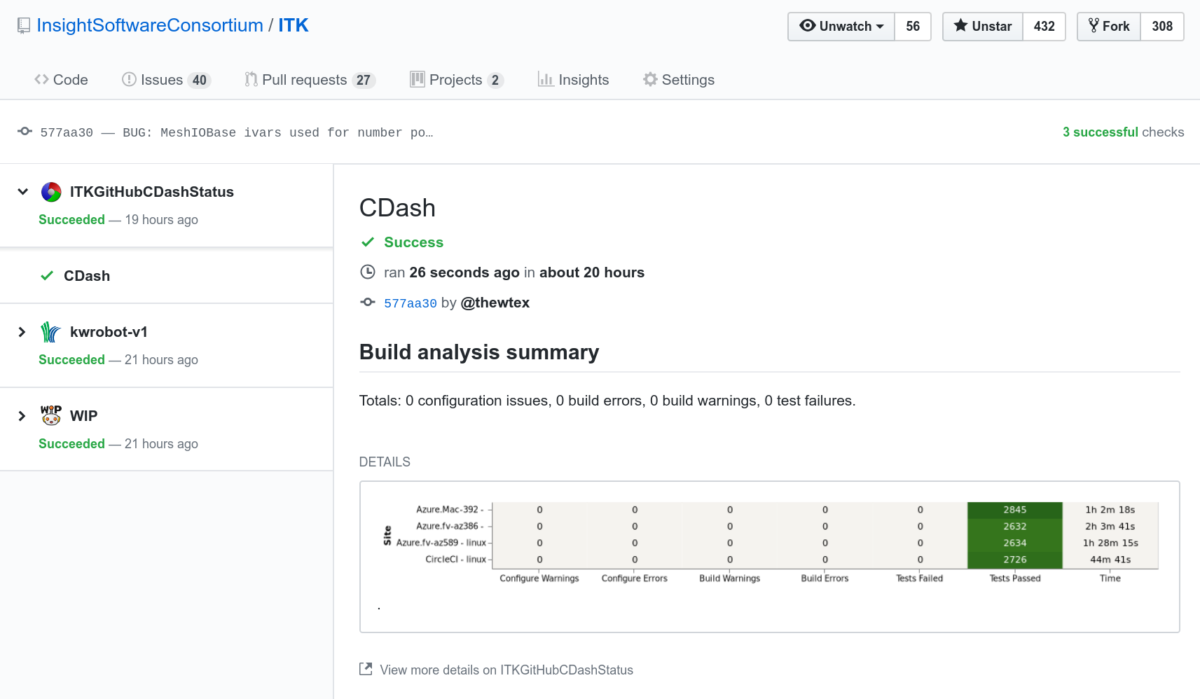Click the clock icon next to run duration
Screen dimensions: 1200x699
[367, 272]
